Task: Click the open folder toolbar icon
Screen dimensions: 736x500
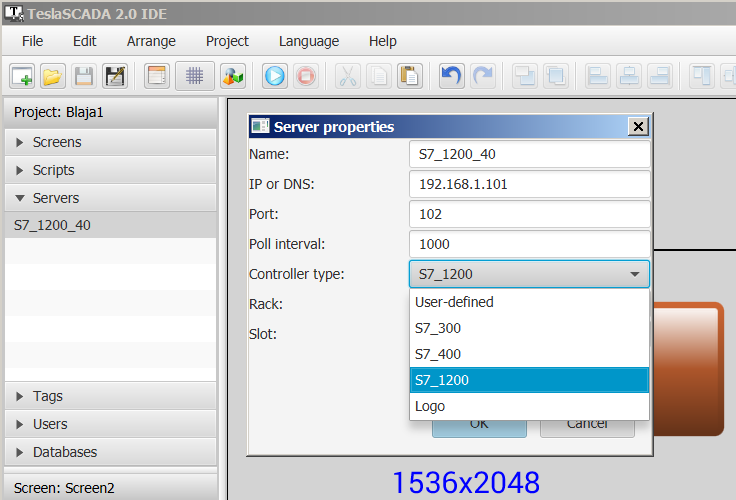Action: pos(53,76)
